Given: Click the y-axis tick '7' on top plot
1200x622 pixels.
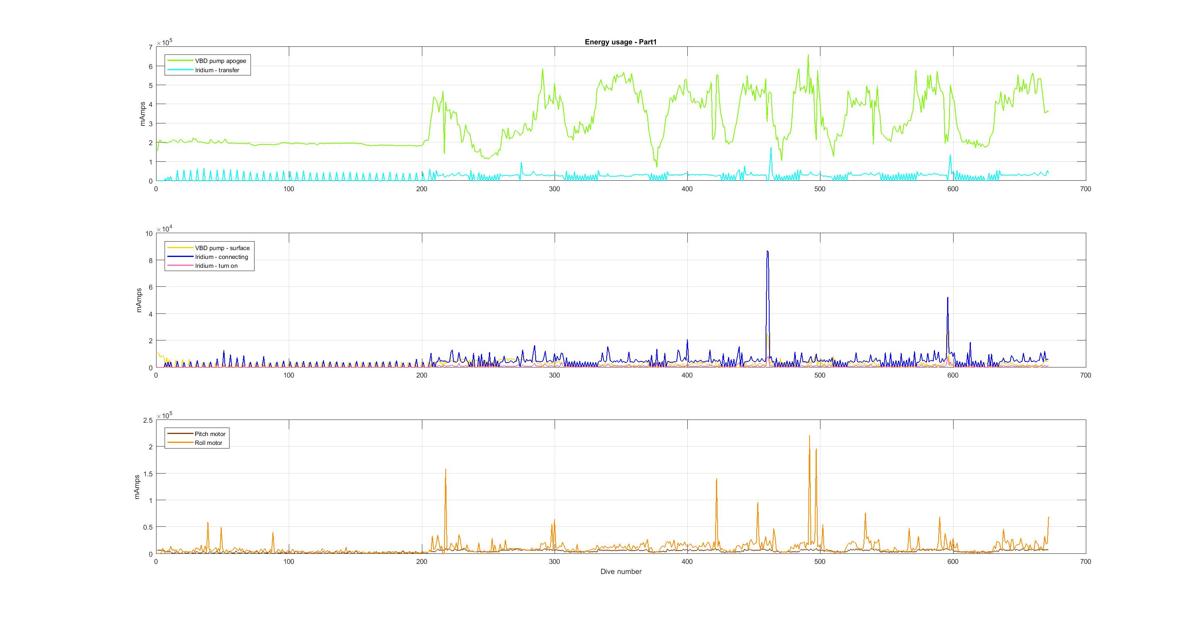Looking at the screenshot, I should 150,47.
